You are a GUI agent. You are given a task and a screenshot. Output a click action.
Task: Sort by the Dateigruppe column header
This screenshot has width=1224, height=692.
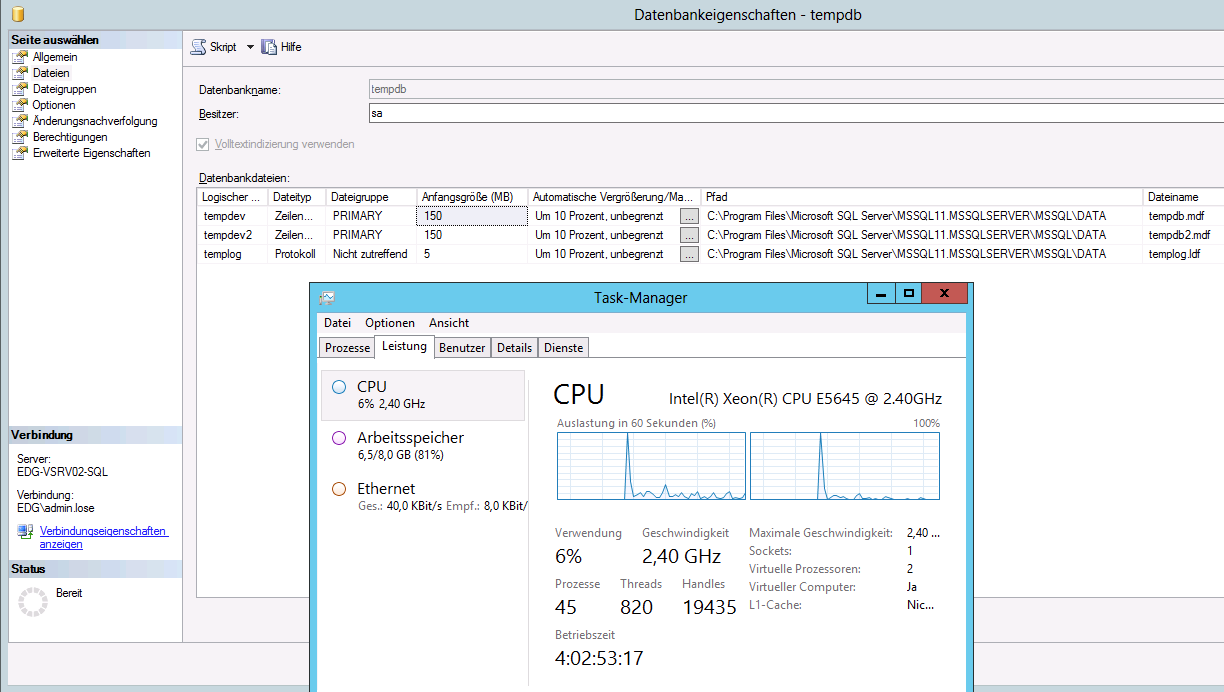[371, 197]
